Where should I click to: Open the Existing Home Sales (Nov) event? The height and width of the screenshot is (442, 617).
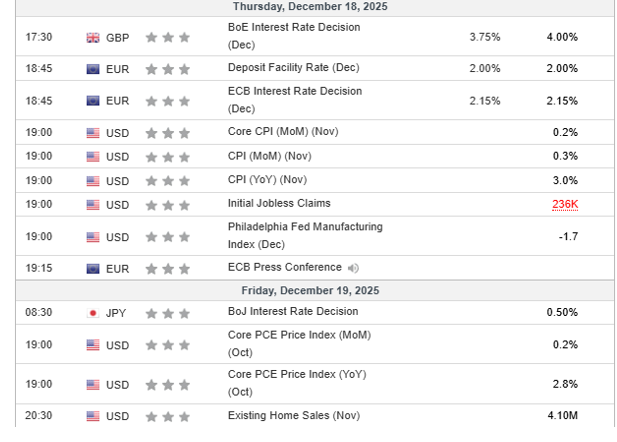(x=294, y=416)
